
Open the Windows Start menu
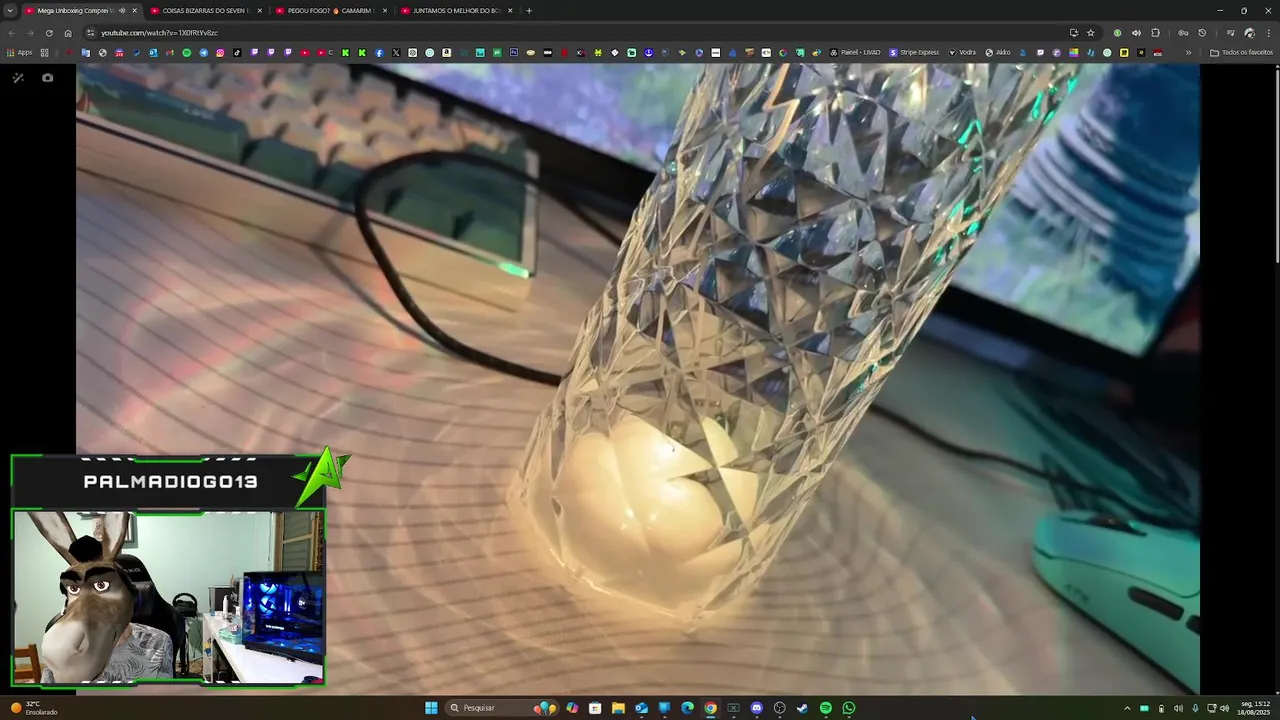[431, 708]
